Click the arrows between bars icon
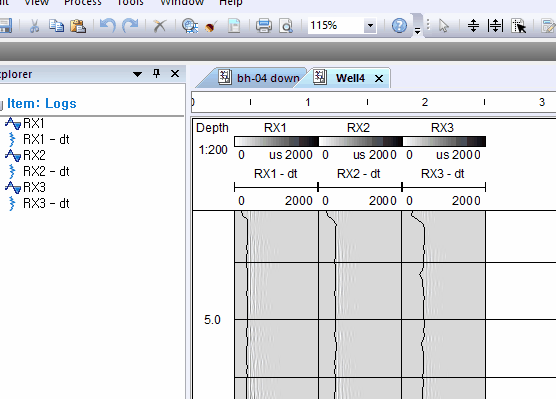556x399 pixels. [495, 26]
